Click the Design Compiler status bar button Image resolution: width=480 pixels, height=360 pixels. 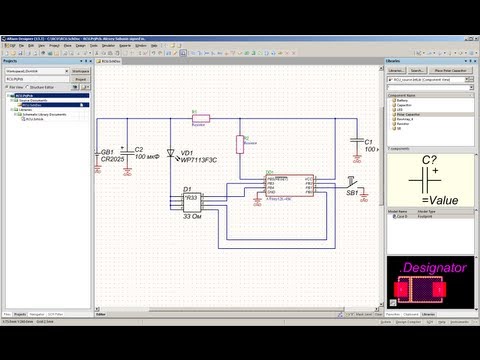point(408,322)
